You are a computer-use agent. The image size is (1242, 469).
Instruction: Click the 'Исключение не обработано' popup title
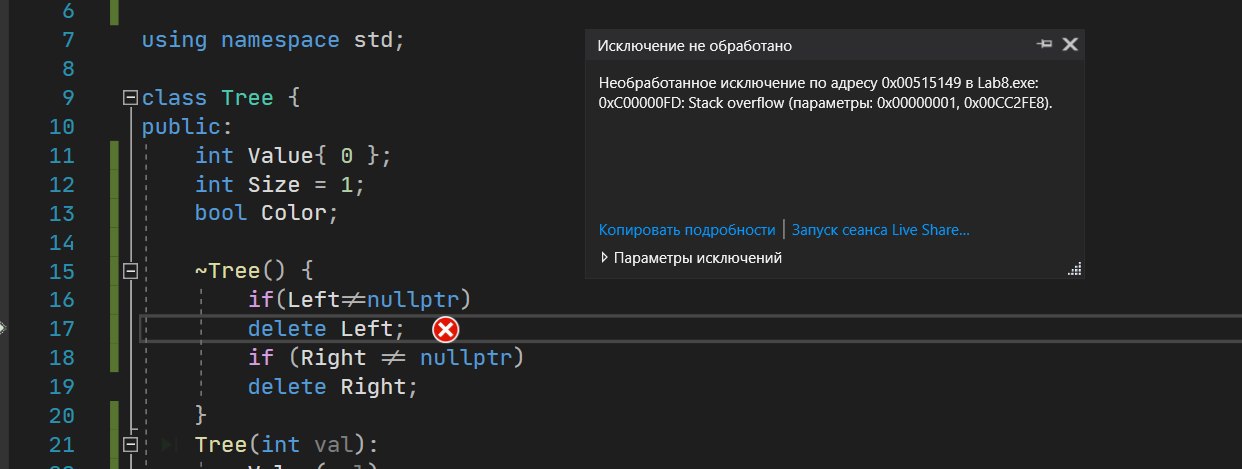(695, 45)
